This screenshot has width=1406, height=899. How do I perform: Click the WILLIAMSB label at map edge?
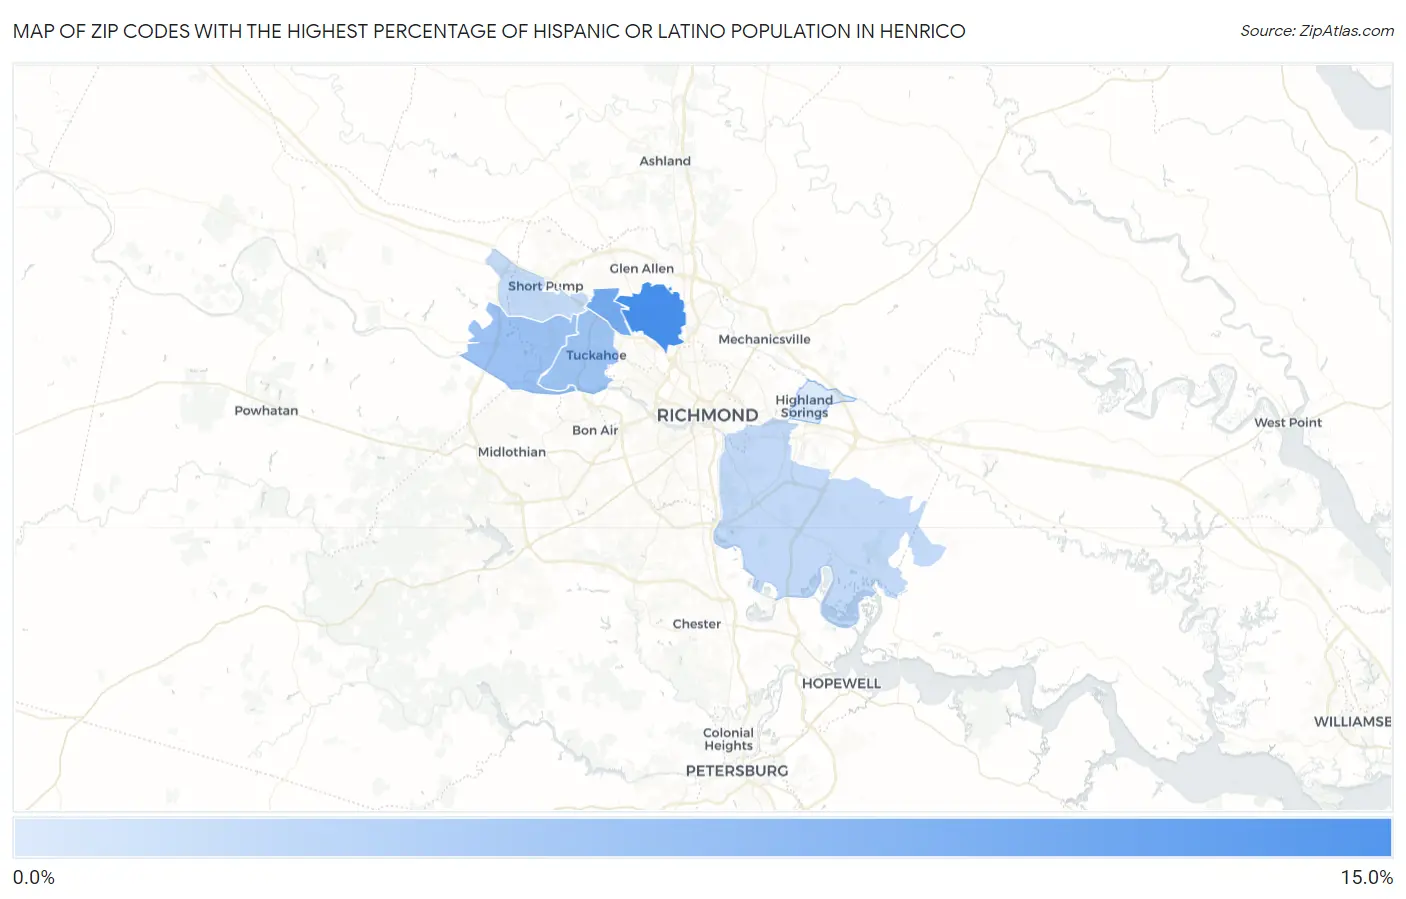point(1352,722)
